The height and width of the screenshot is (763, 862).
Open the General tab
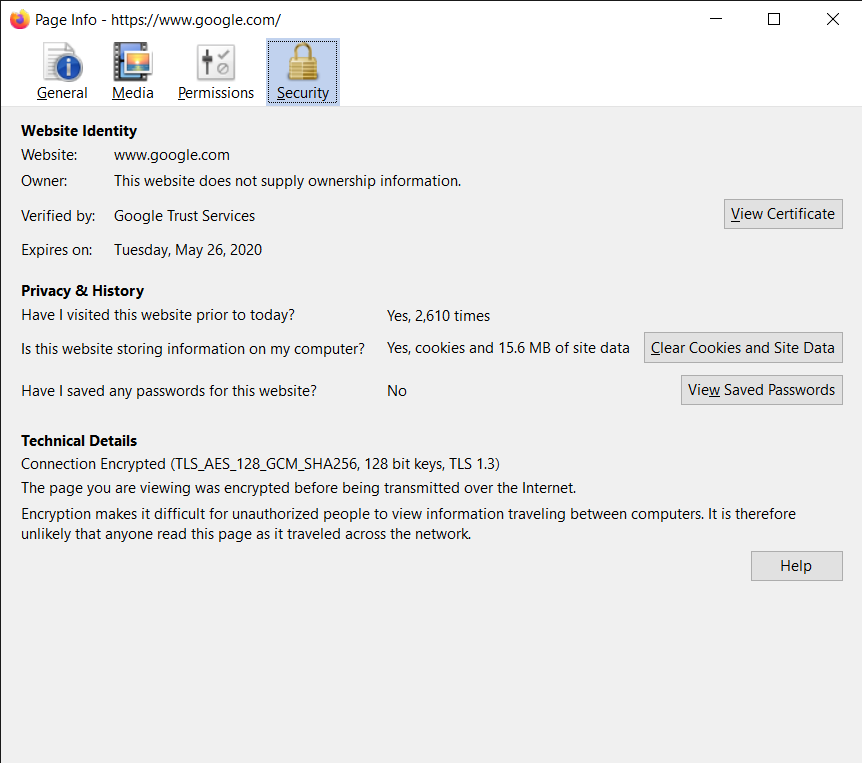(x=62, y=71)
